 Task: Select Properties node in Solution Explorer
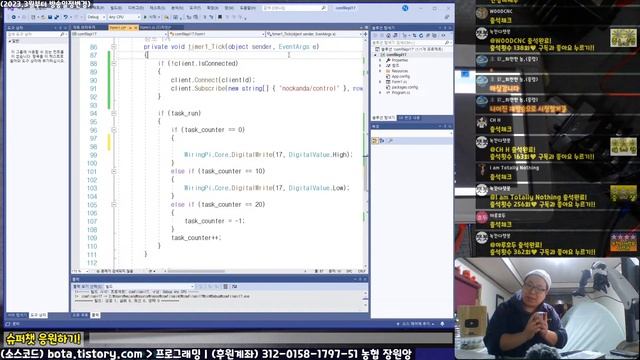tap(400, 60)
